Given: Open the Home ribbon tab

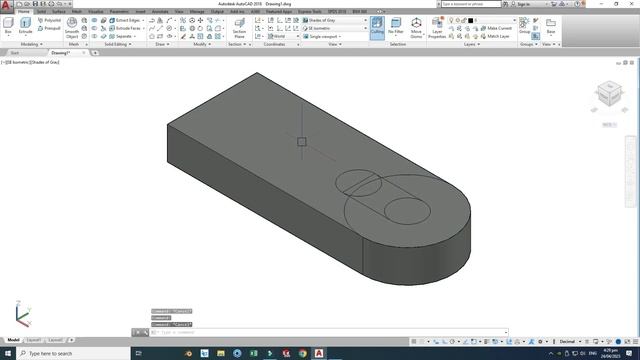Looking at the screenshot, I should (24, 11).
